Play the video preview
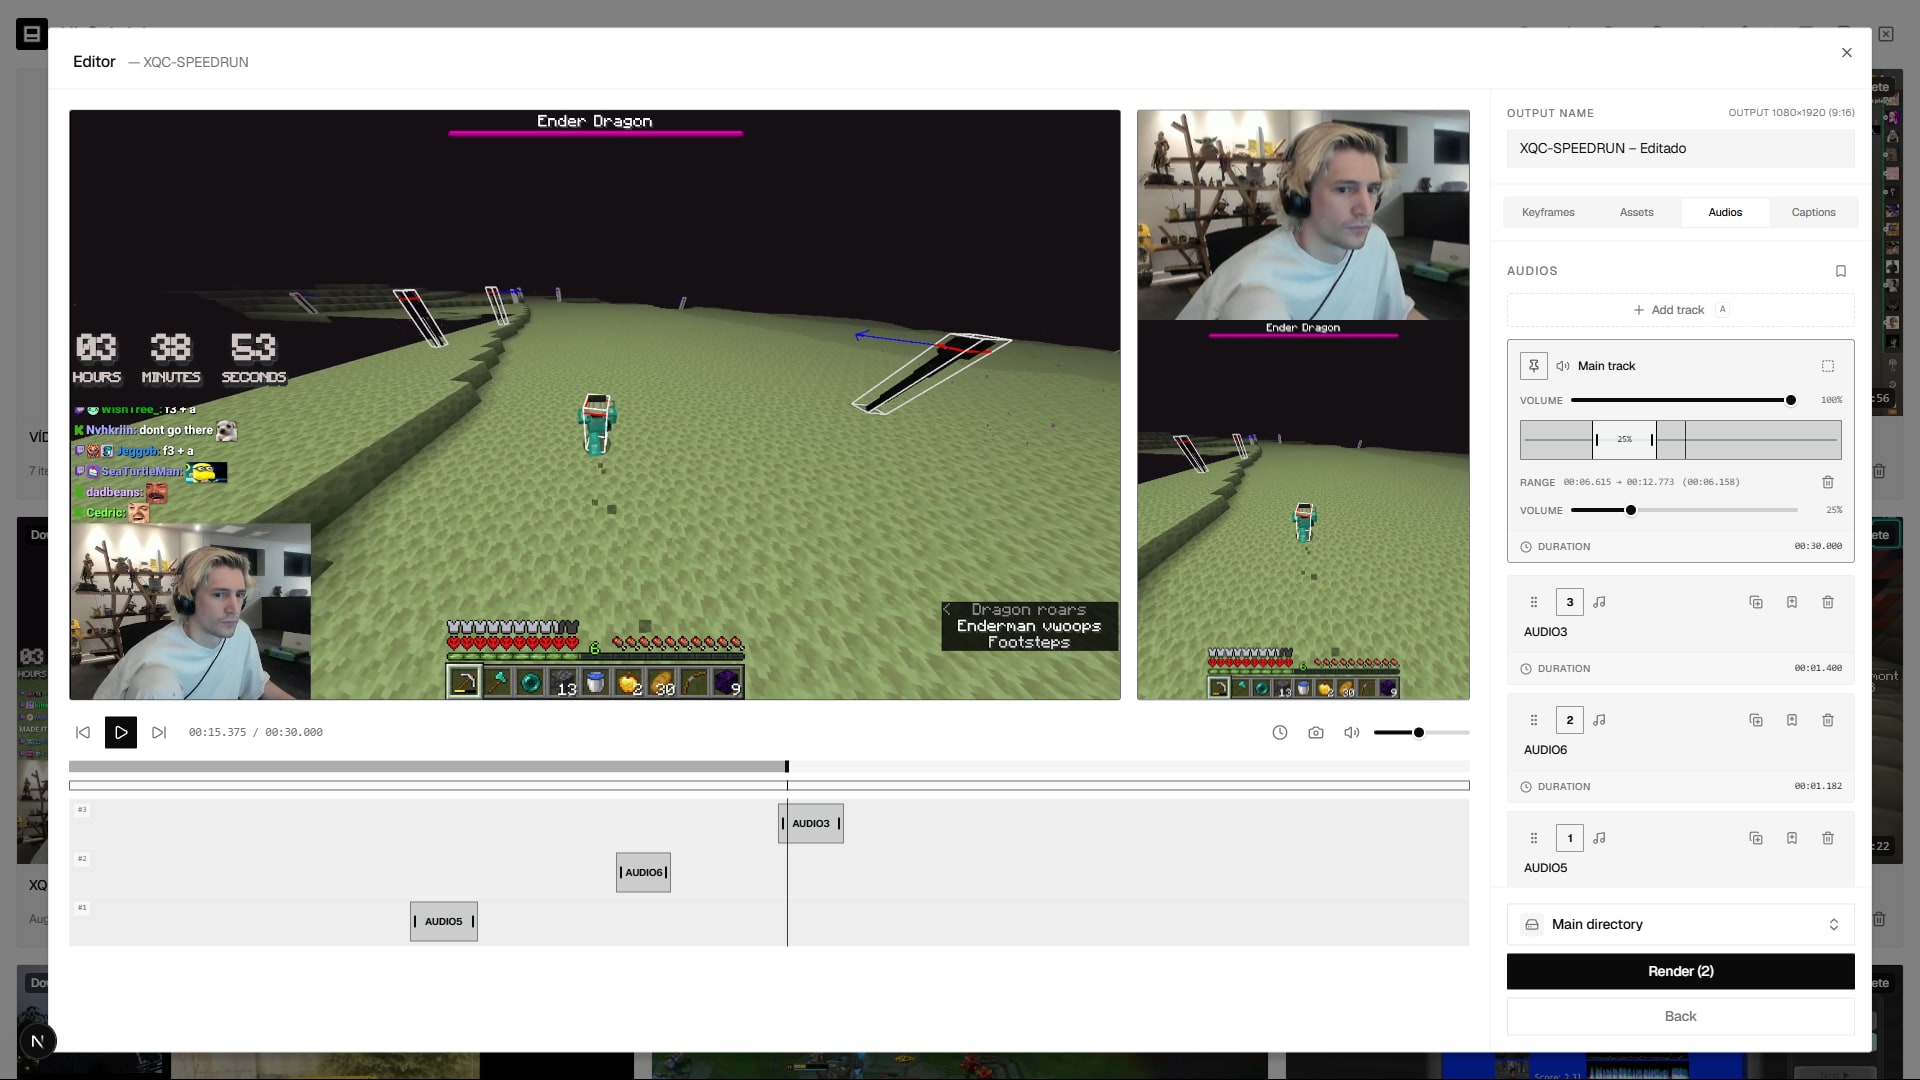This screenshot has width=1920, height=1080. point(121,733)
